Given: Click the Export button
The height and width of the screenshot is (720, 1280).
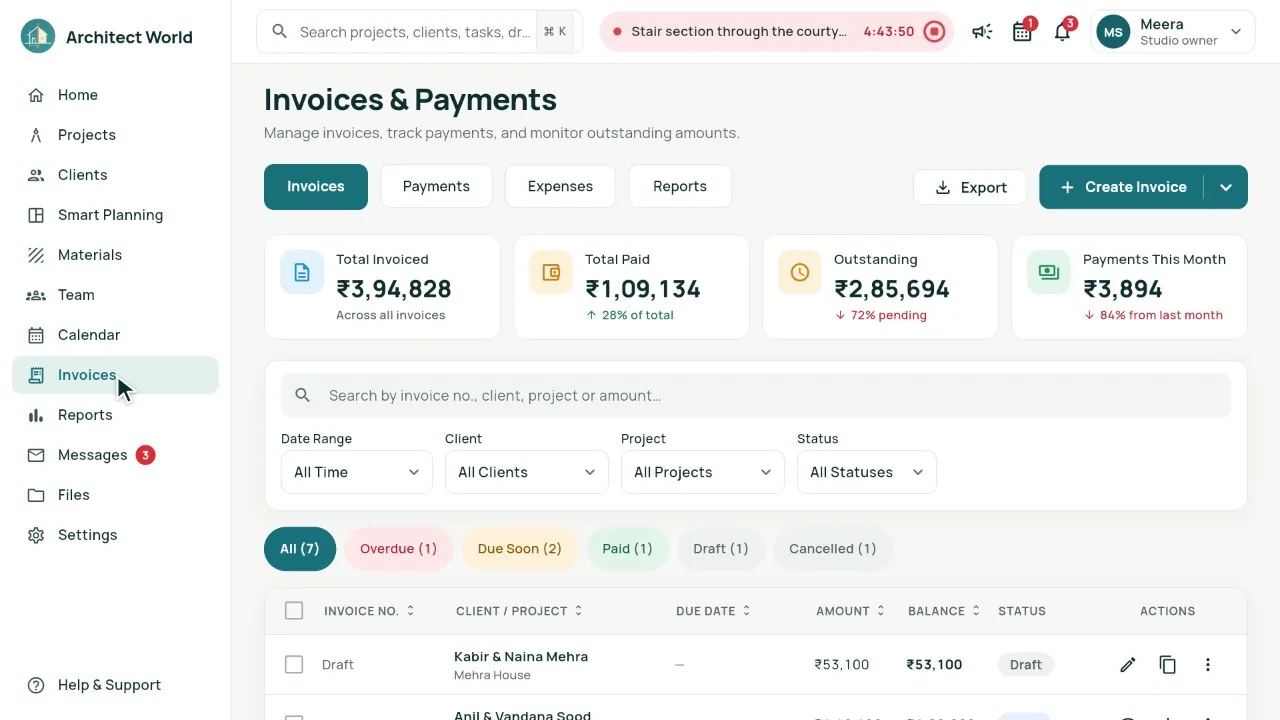Looking at the screenshot, I should tap(970, 187).
